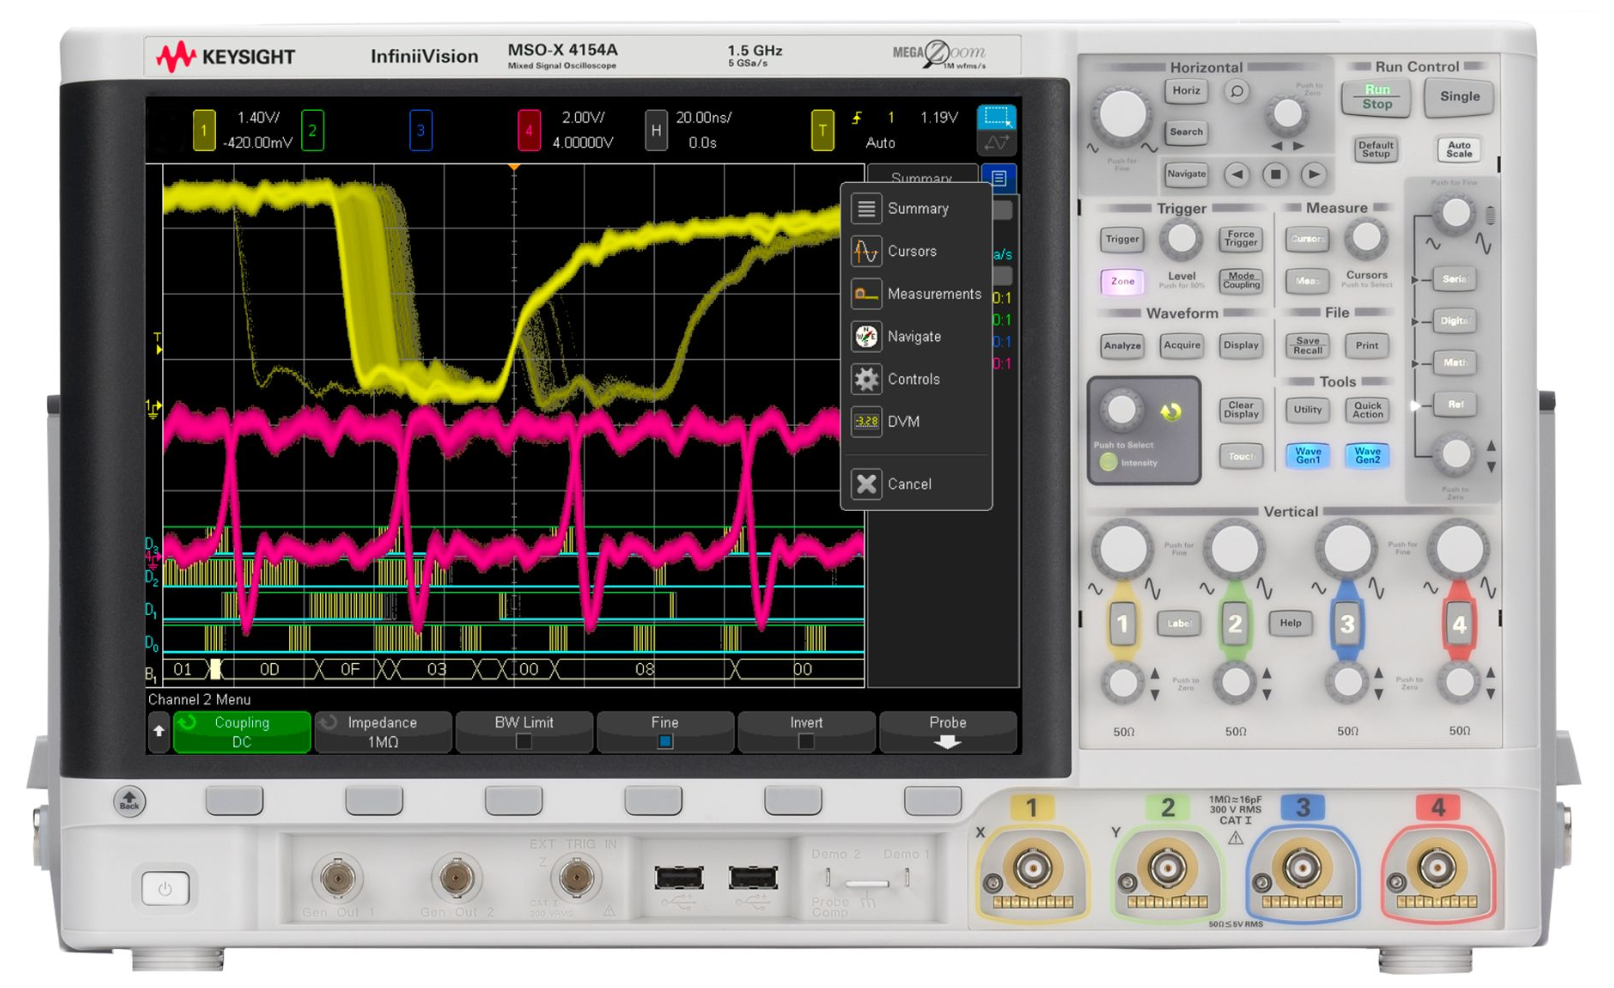Push the Help button
Screen dimensions: 1614x988
click(1290, 624)
